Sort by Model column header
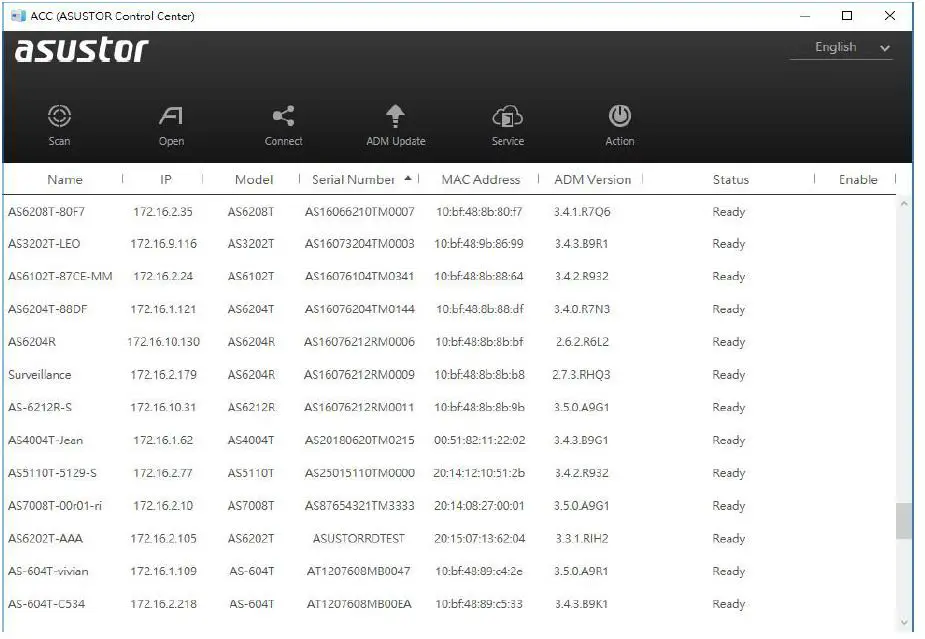The height and width of the screenshot is (639, 925). tap(254, 179)
